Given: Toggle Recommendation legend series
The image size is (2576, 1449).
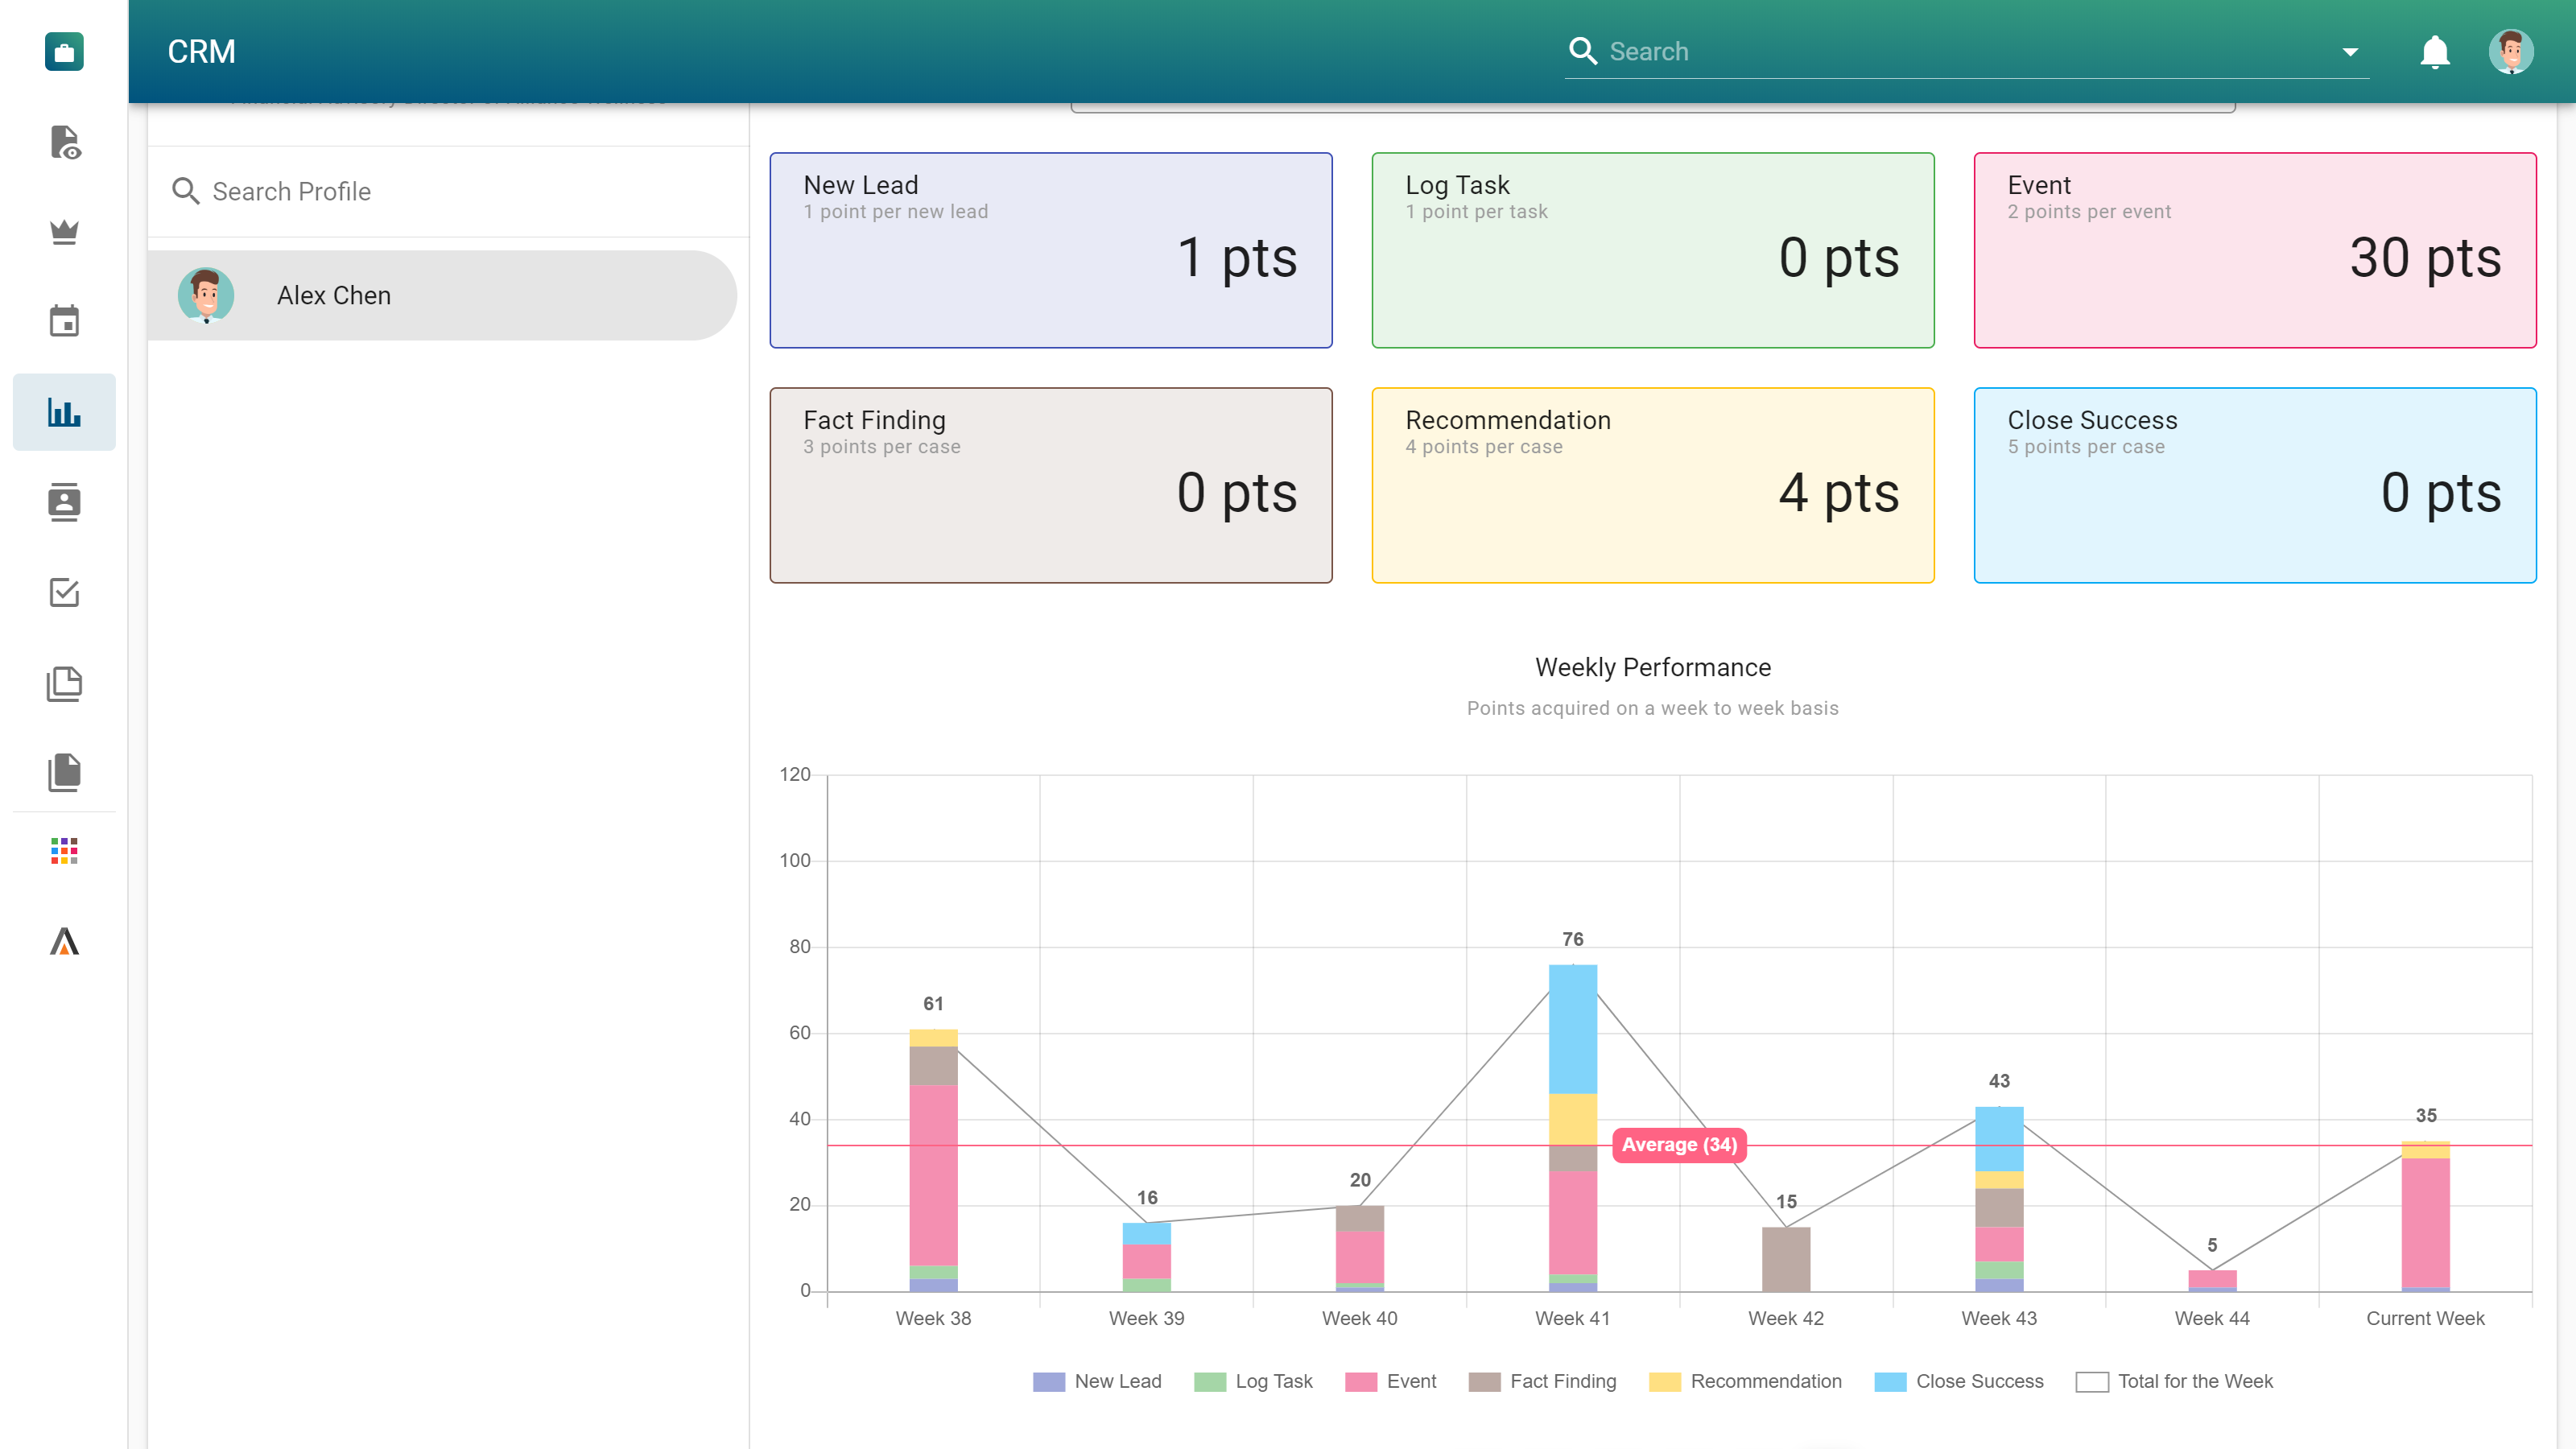Looking at the screenshot, I should tap(1745, 1381).
